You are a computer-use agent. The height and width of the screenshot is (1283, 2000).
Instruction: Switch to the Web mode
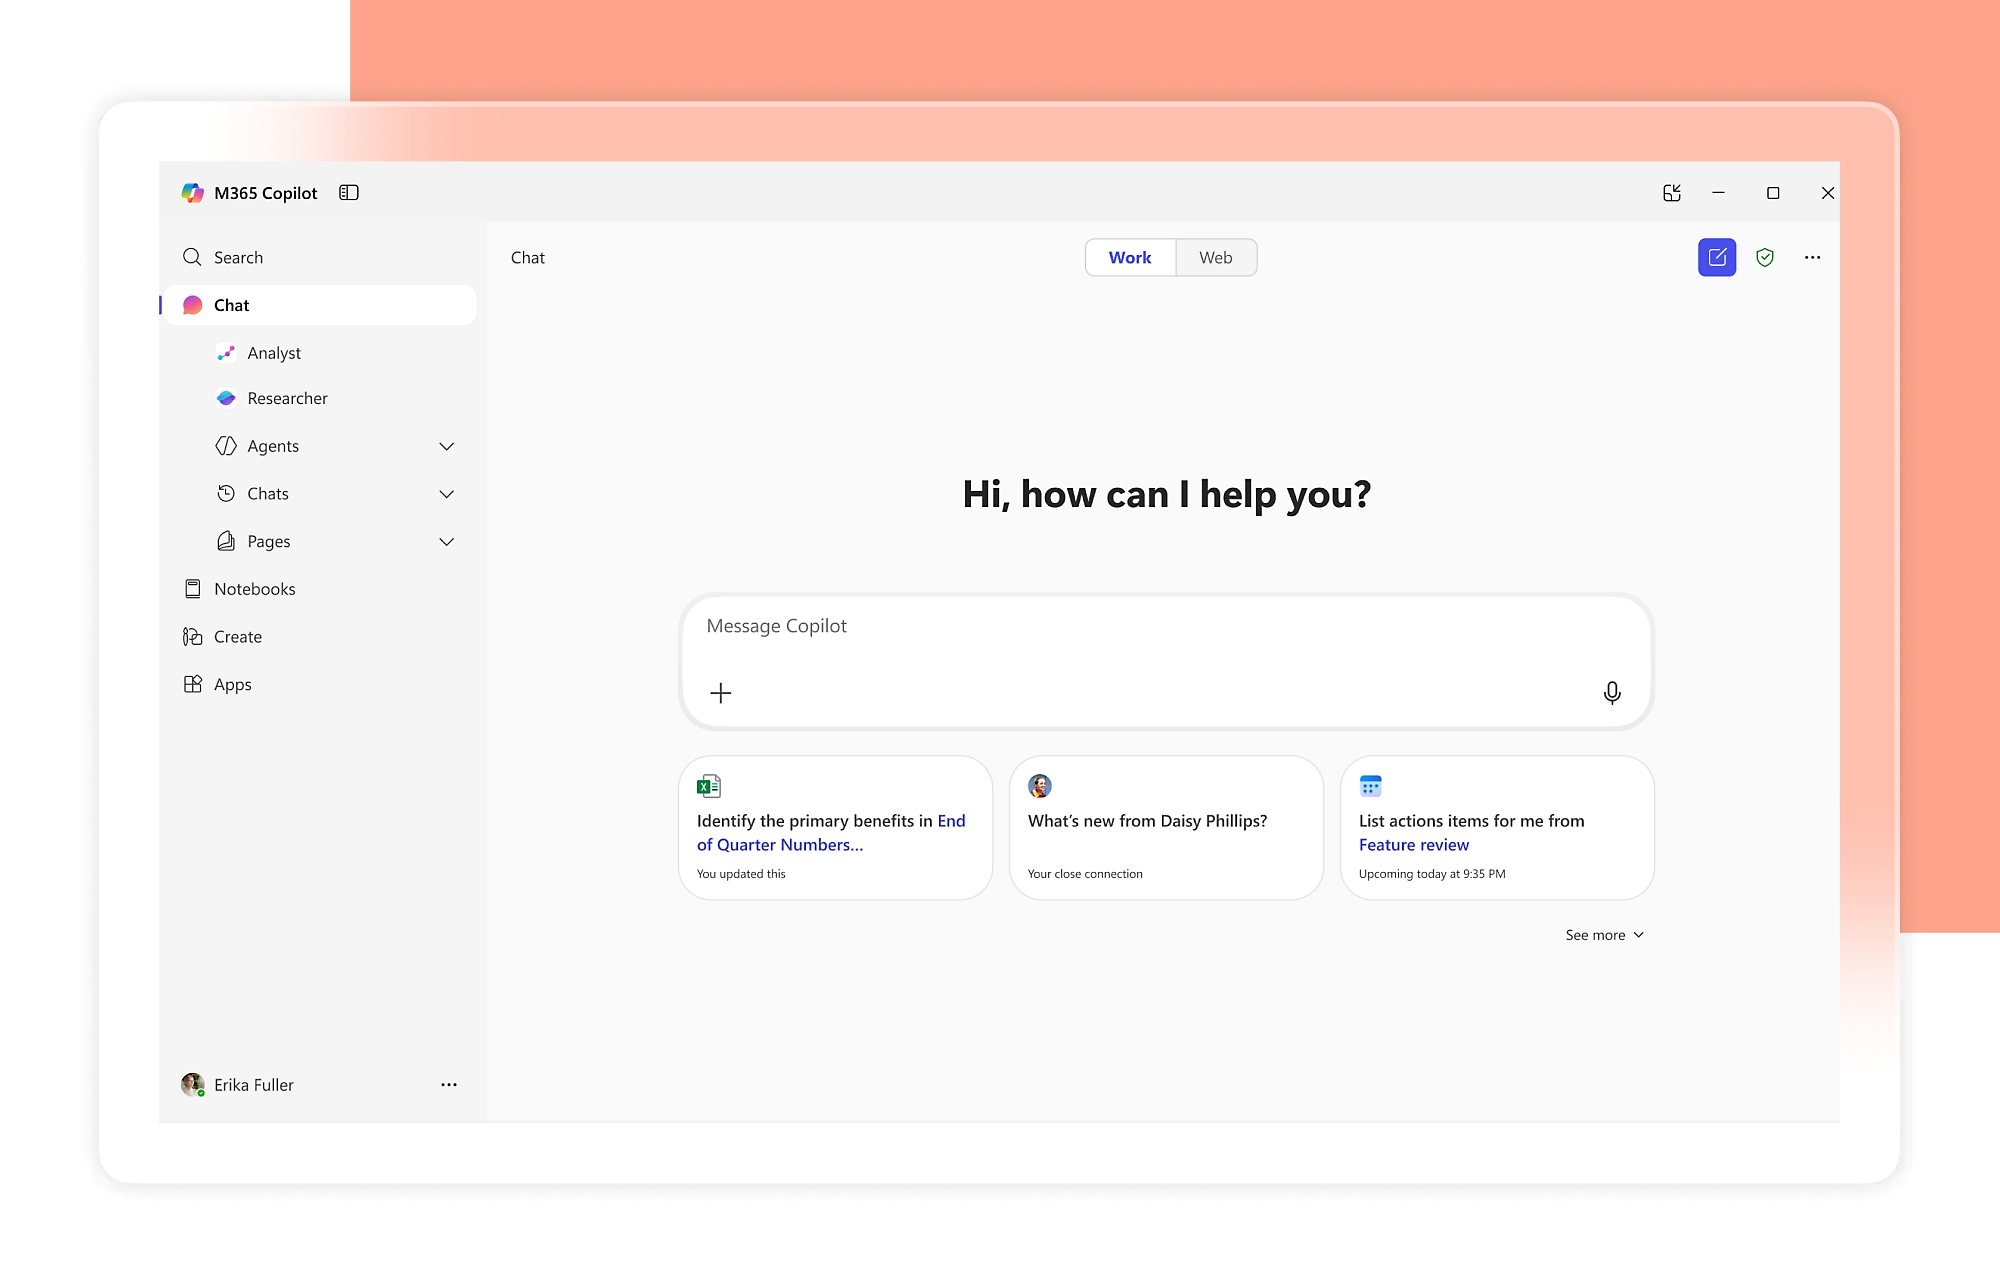click(1215, 257)
